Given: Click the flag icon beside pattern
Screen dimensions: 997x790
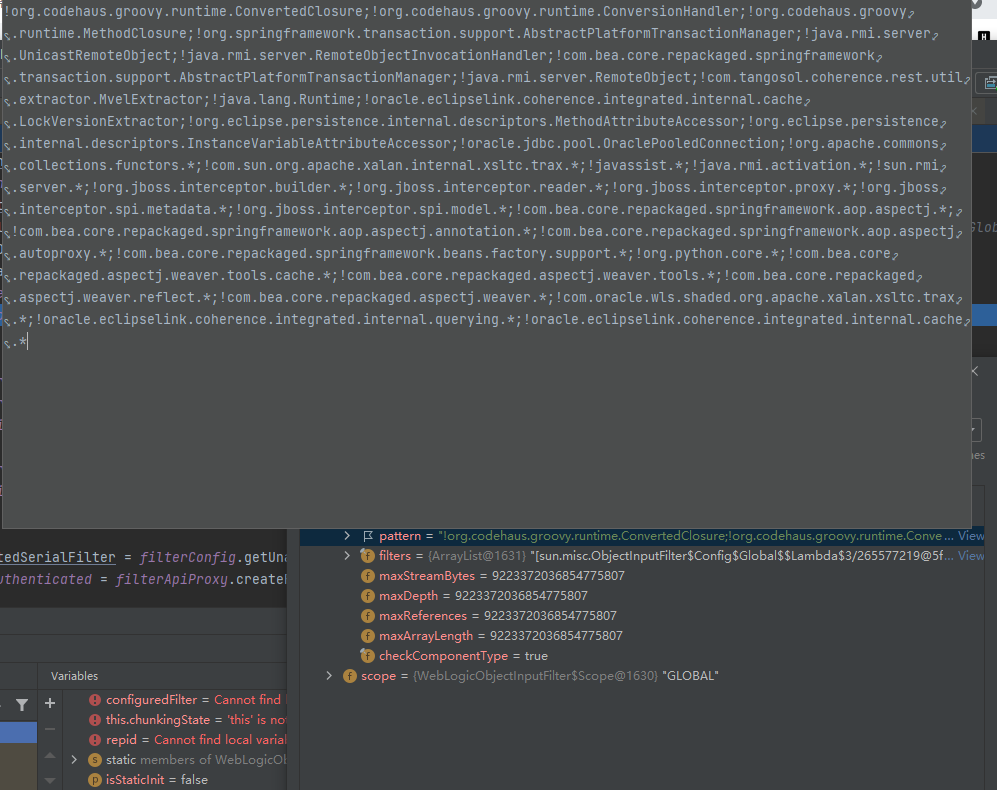Looking at the screenshot, I should click(368, 536).
